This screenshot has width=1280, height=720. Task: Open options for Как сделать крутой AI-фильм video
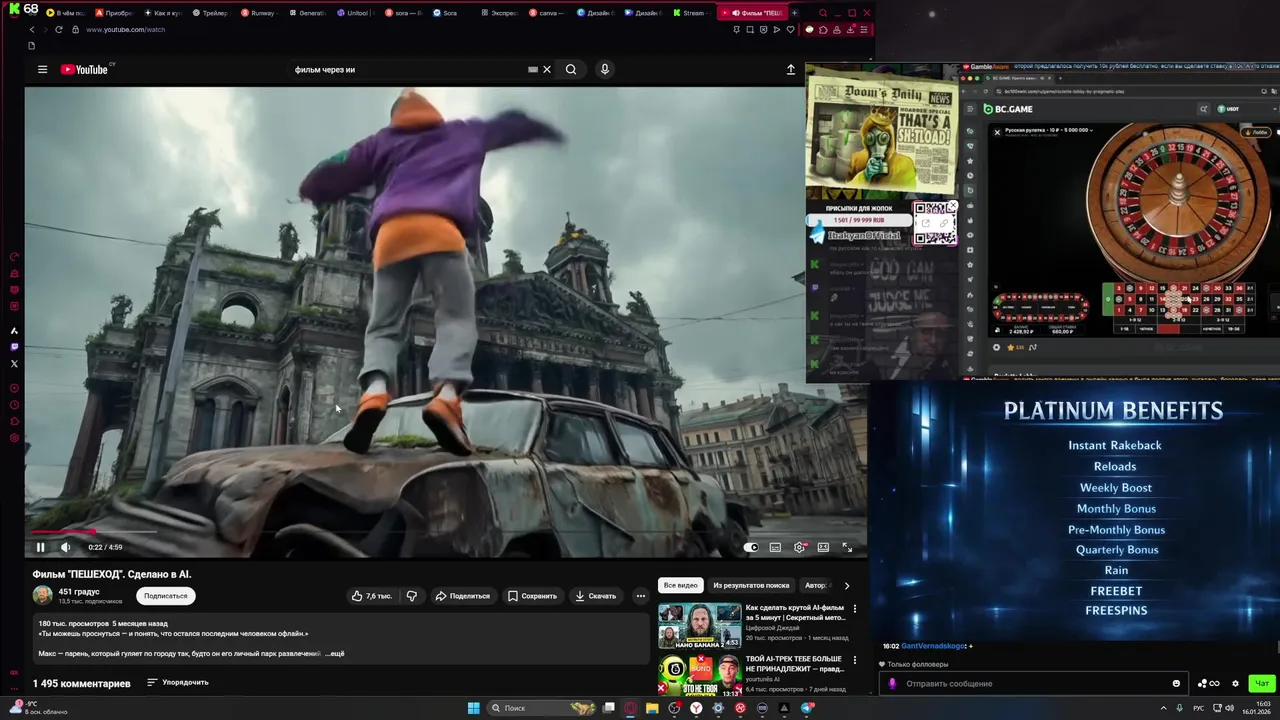pos(854,609)
